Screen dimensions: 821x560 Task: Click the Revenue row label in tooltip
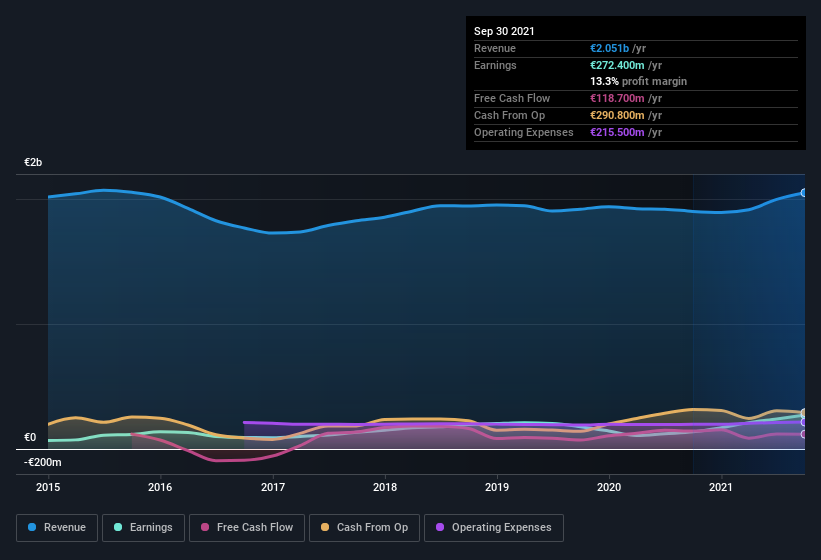tap(495, 48)
